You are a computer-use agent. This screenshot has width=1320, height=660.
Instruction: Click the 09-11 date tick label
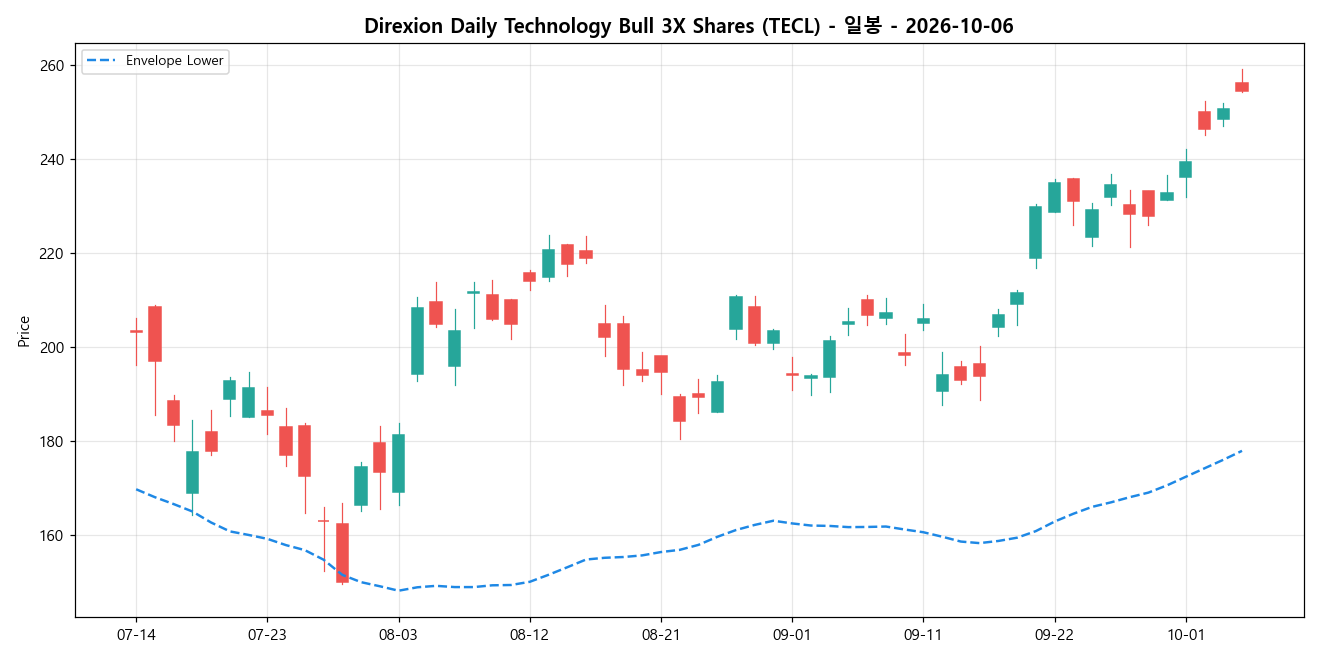point(923,634)
